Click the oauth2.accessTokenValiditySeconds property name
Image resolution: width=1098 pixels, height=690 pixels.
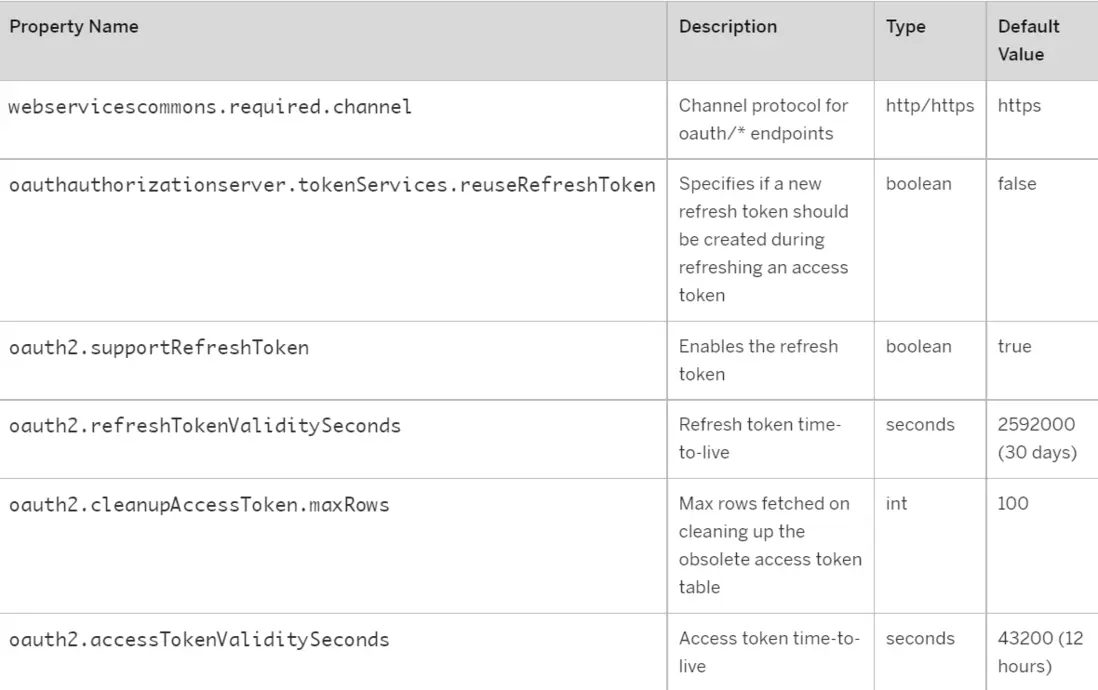(x=199, y=638)
